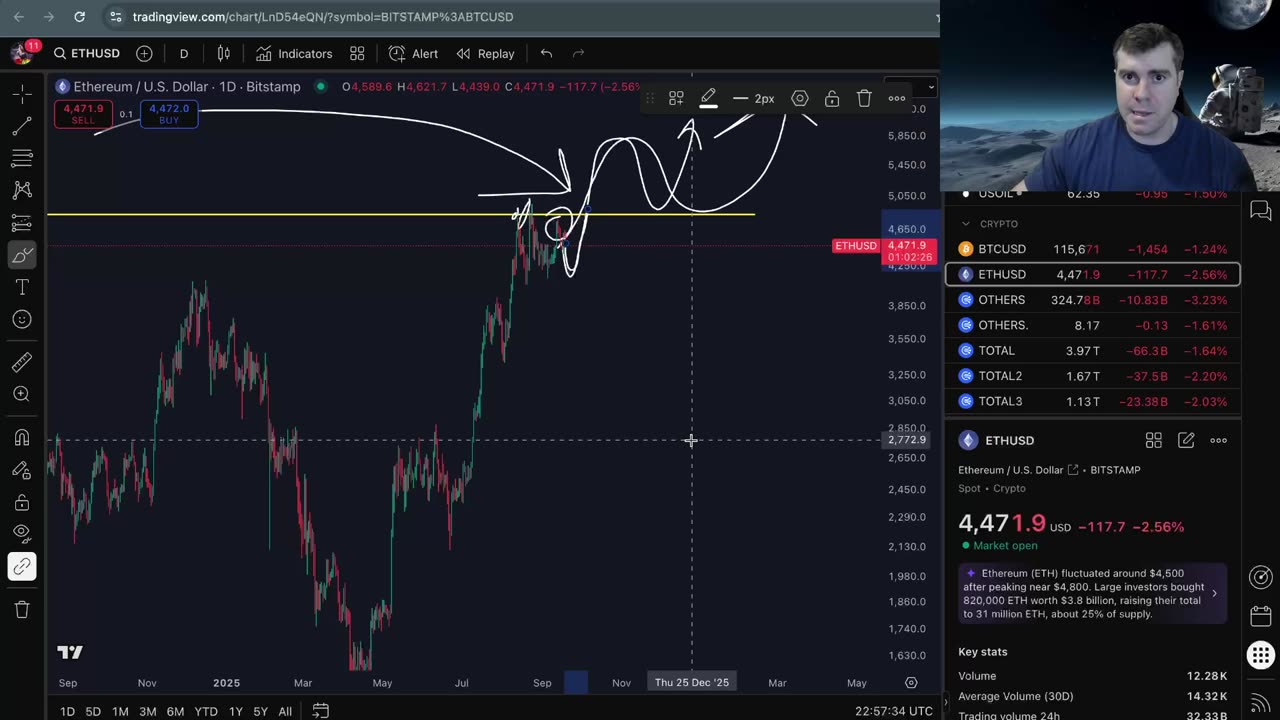
Task: Open drawing templates in floating toolbar
Action: coord(676,98)
